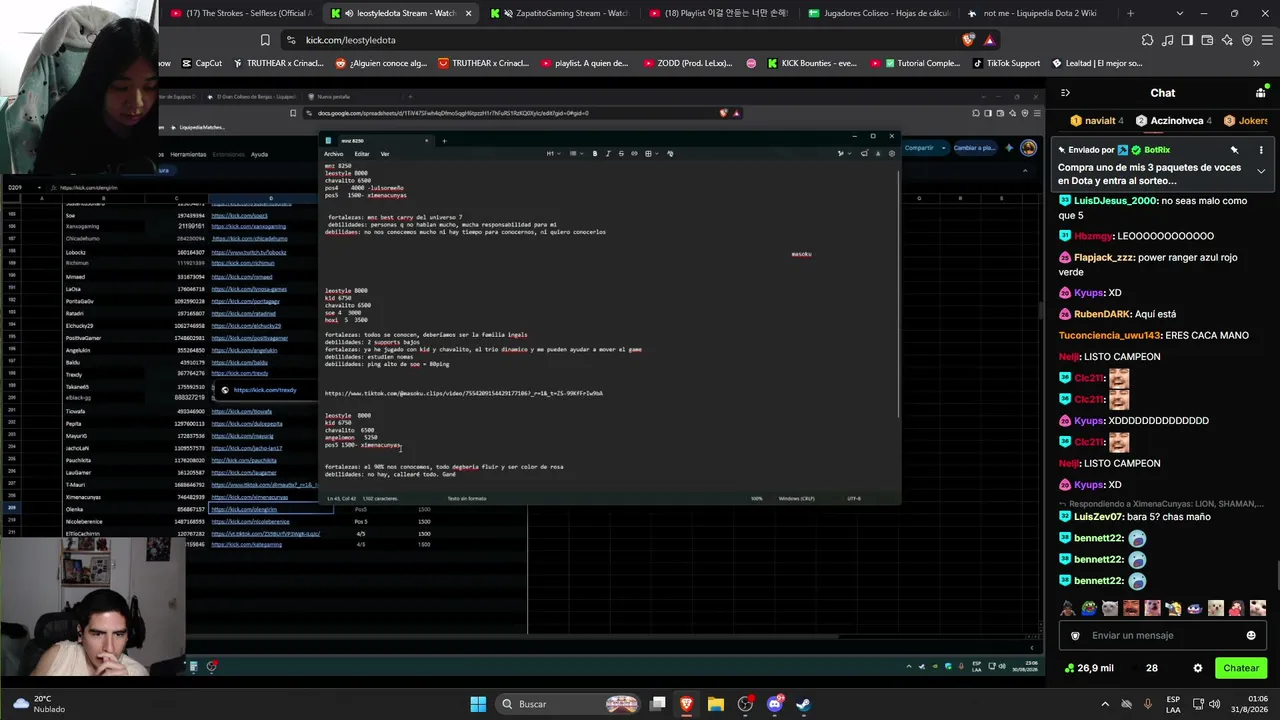Open the emoji picker in message box

(1251, 635)
